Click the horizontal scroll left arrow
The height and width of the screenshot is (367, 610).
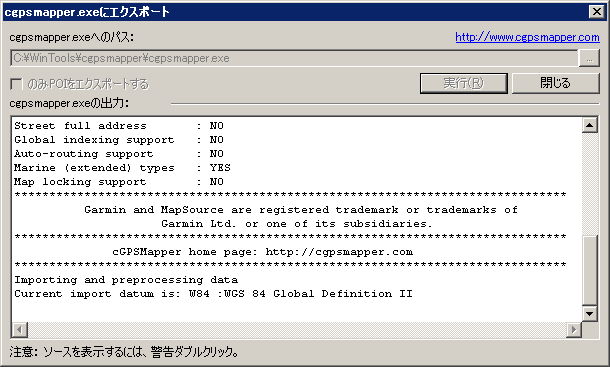(x=19, y=330)
